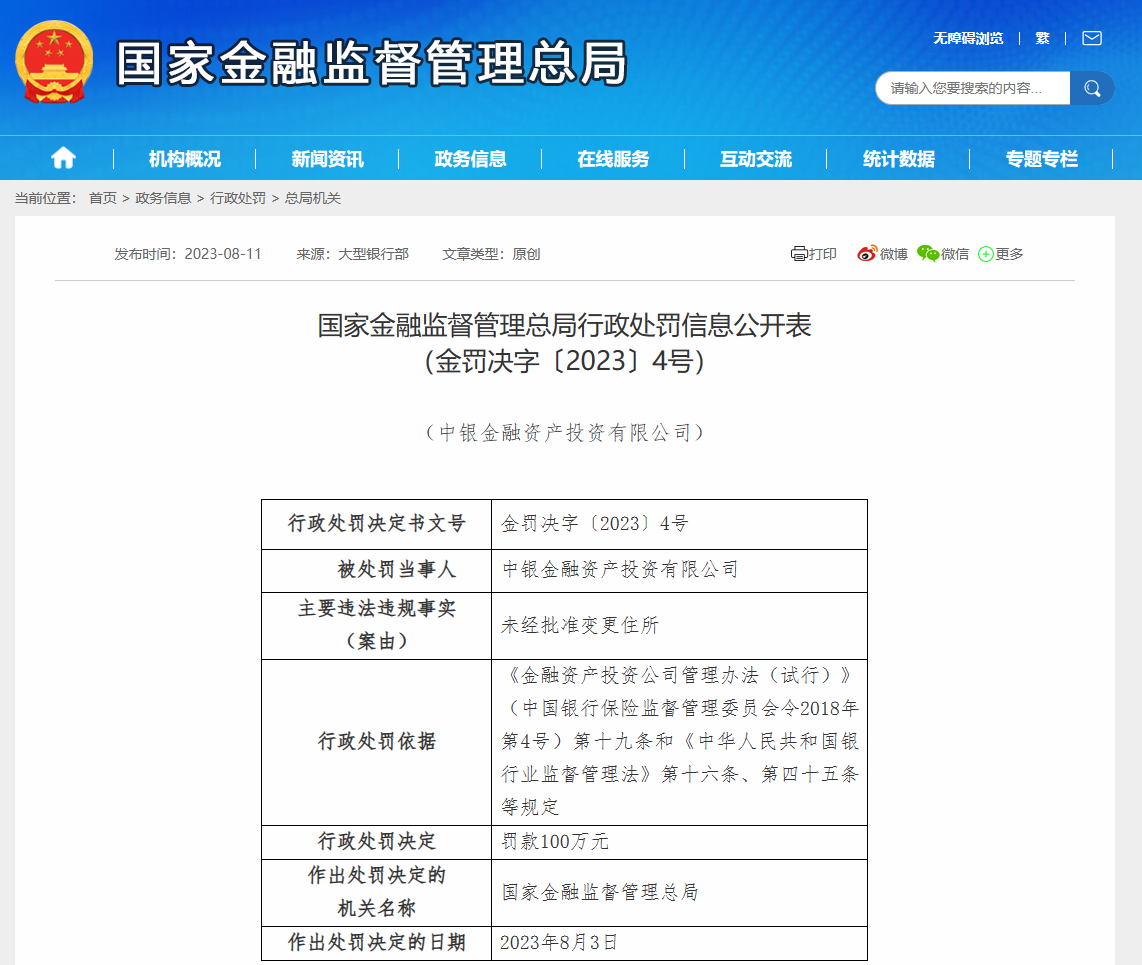Click the source text 大型银行部
The height and width of the screenshot is (965, 1142).
(374, 253)
